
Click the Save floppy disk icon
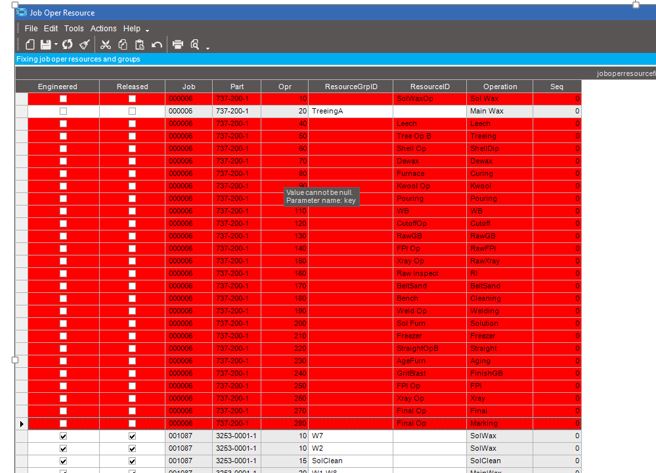(46, 44)
